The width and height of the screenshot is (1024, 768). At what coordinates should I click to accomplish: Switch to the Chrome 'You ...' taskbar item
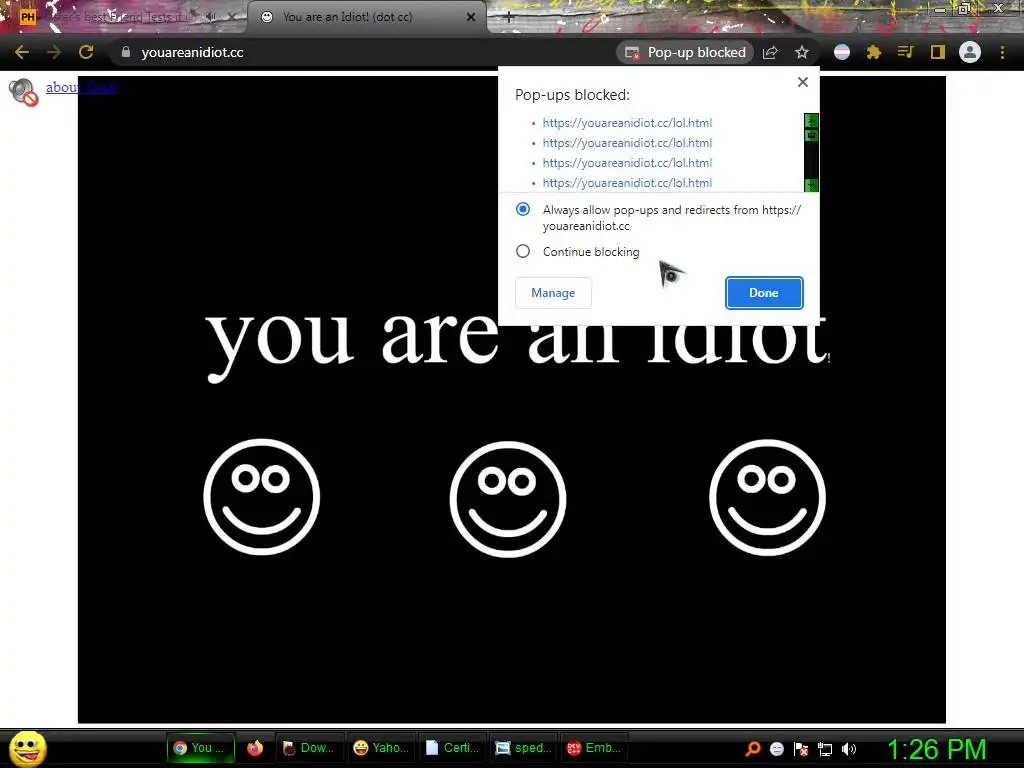[x=200, y=748]
